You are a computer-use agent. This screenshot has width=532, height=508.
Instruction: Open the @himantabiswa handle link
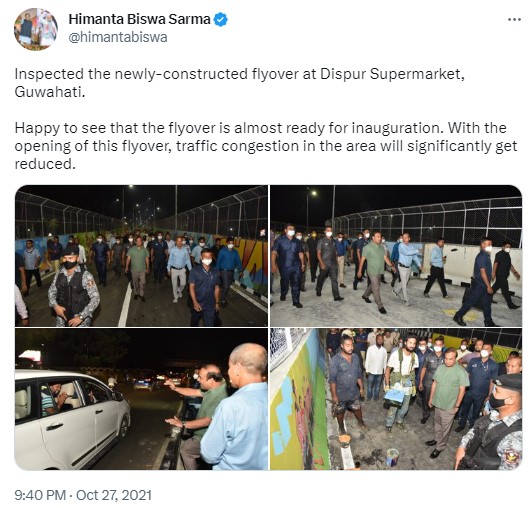pos(118,37)
